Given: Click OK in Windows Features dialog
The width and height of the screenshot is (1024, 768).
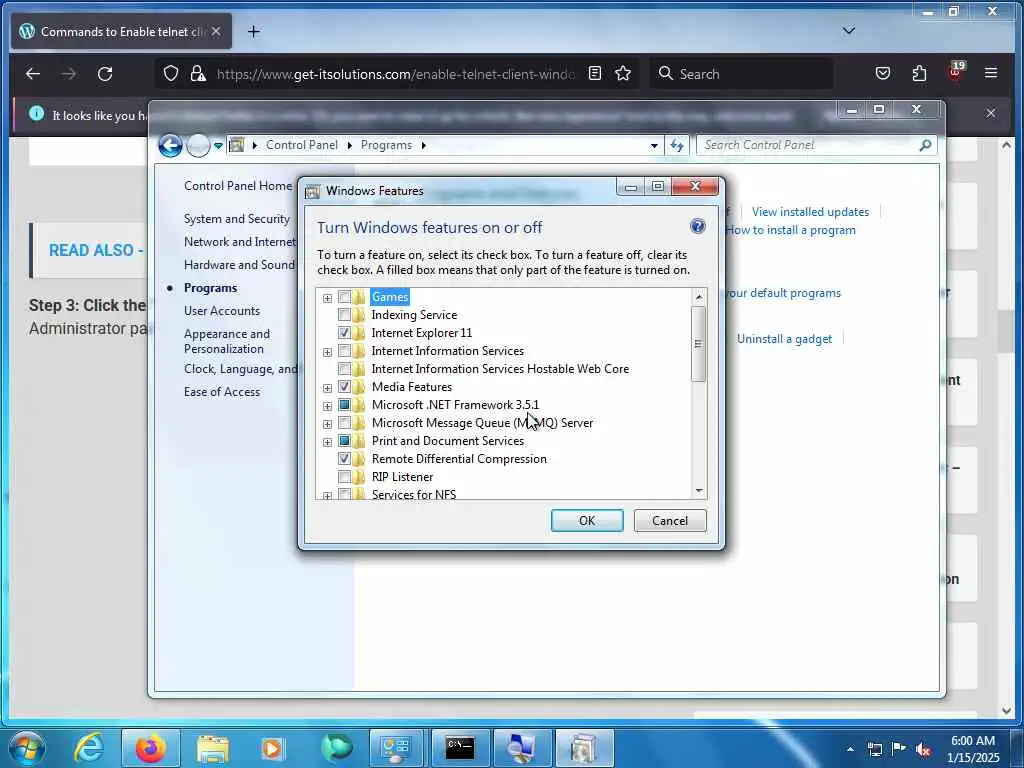Looking at the screenshot, I should point(586,520).
